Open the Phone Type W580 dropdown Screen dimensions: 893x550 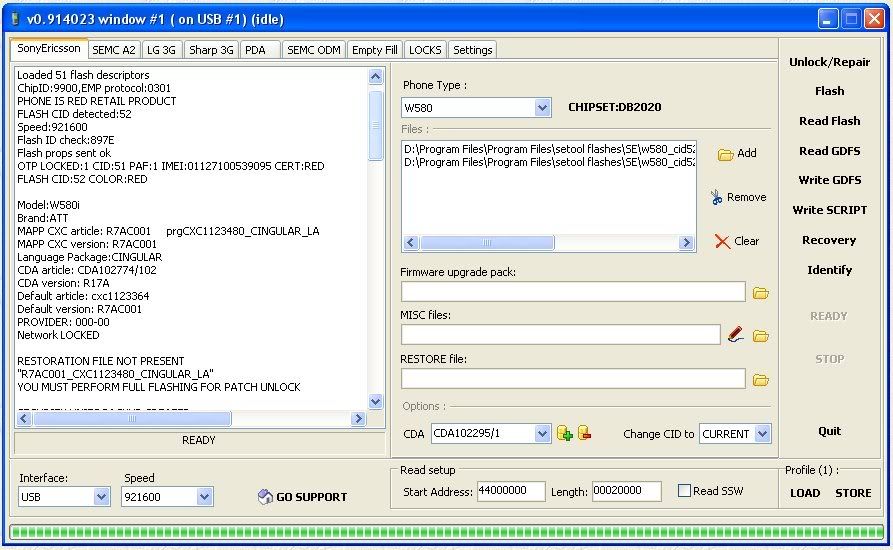542,107
